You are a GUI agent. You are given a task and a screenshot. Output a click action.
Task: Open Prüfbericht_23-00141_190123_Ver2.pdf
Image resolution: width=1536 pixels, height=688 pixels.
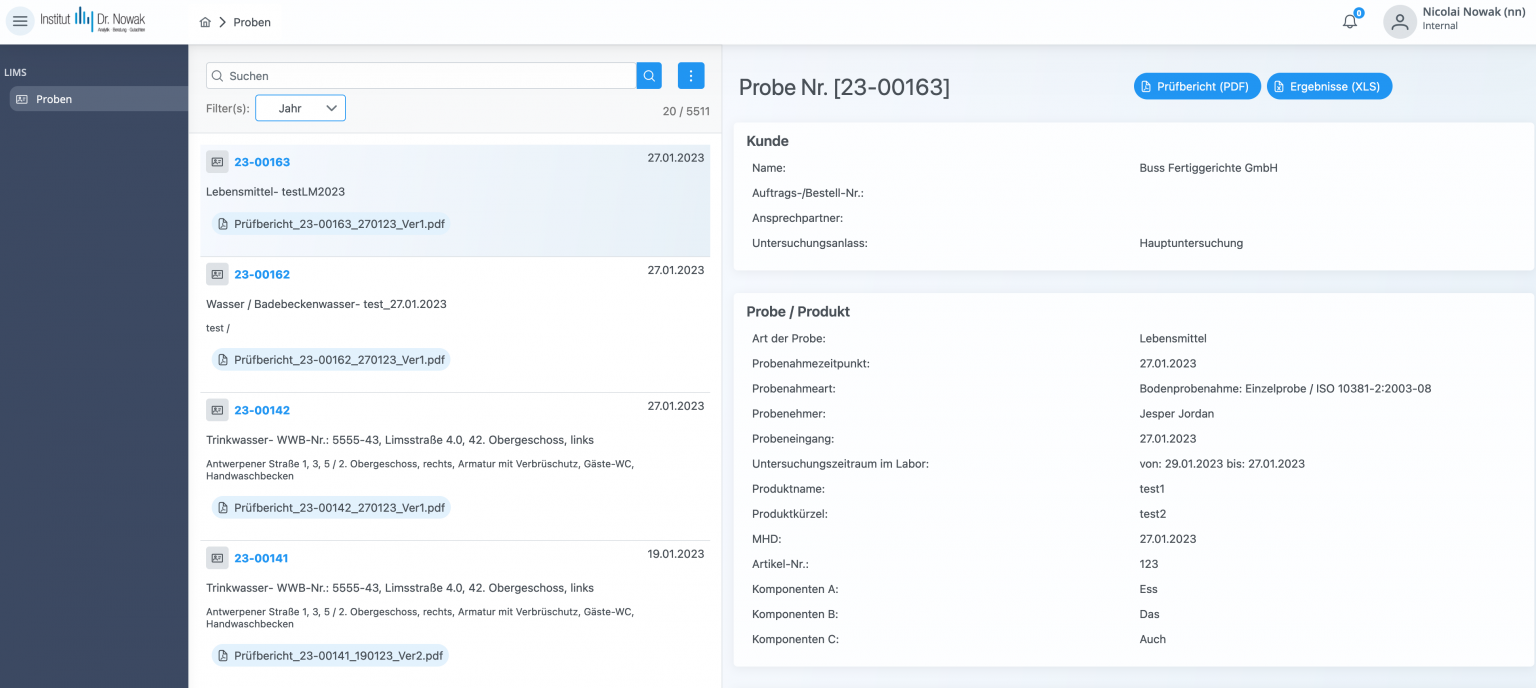331,655
